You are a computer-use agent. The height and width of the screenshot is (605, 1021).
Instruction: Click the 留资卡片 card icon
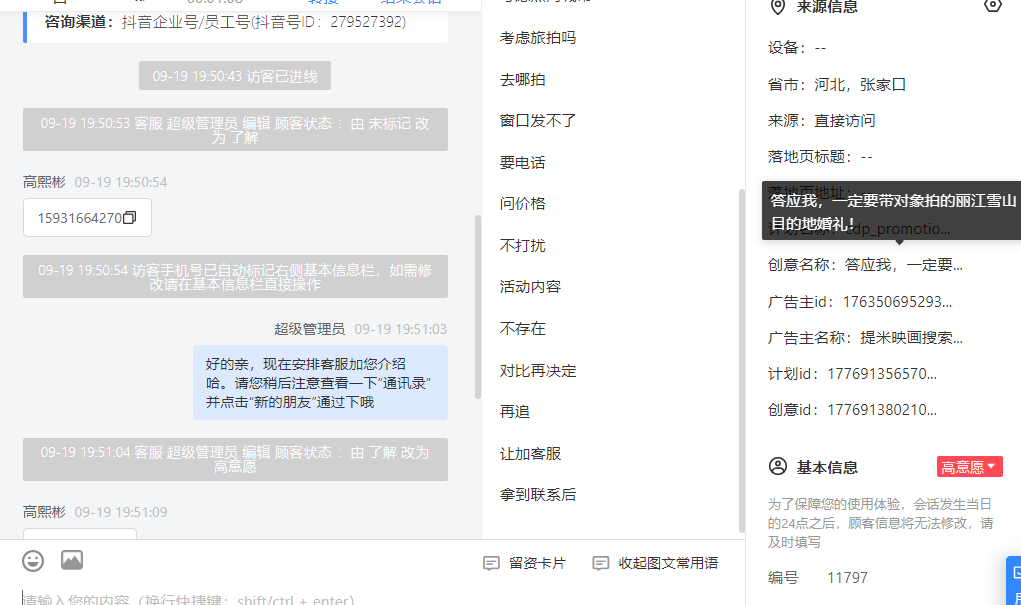(491, 563)
